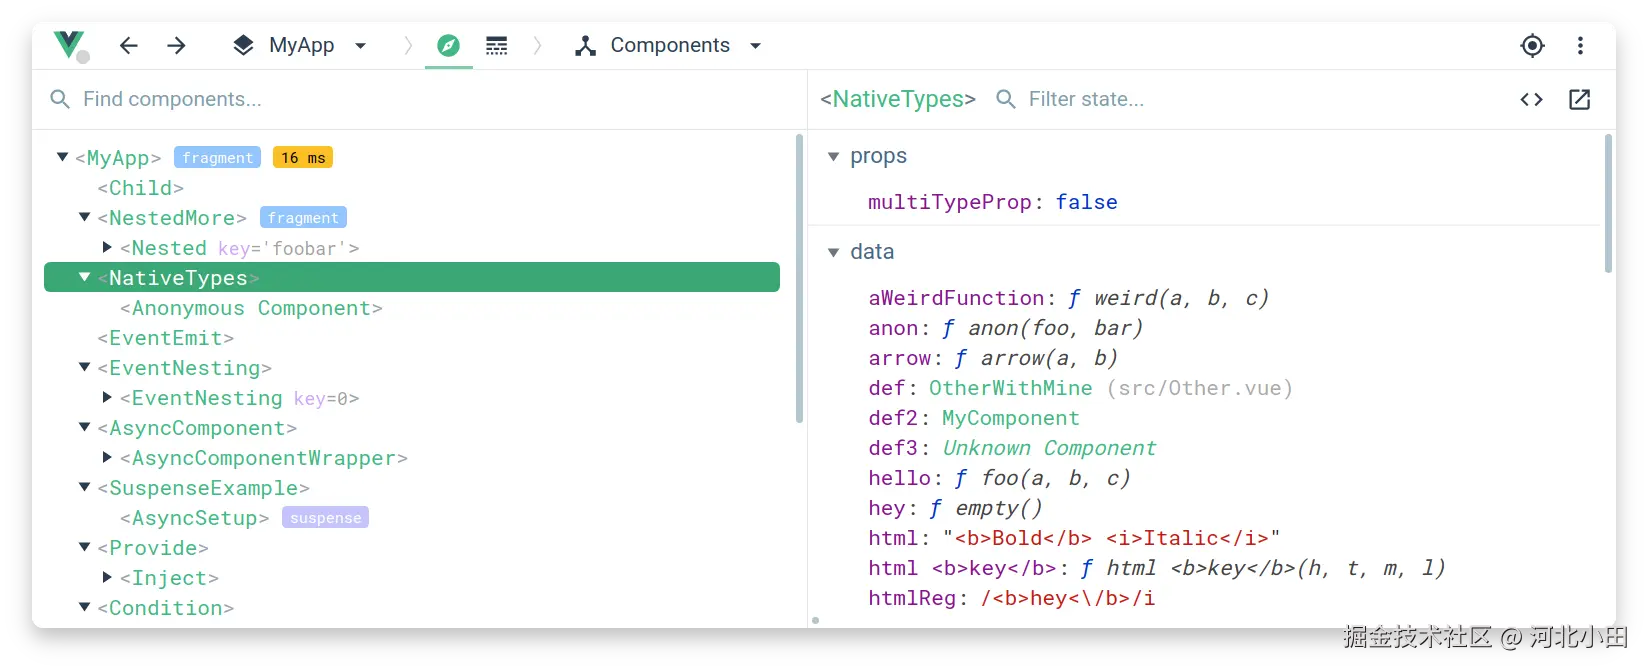
Task: Click the show render code icon
Action: coord(1531,99)
